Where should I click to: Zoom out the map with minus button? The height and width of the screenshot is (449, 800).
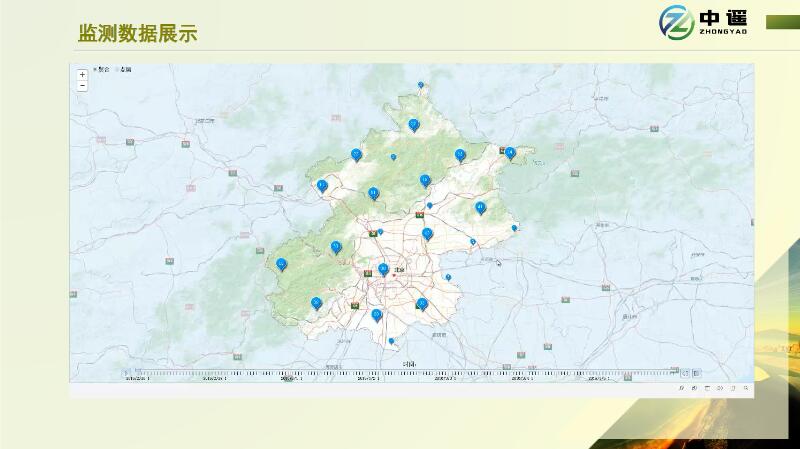82,86
